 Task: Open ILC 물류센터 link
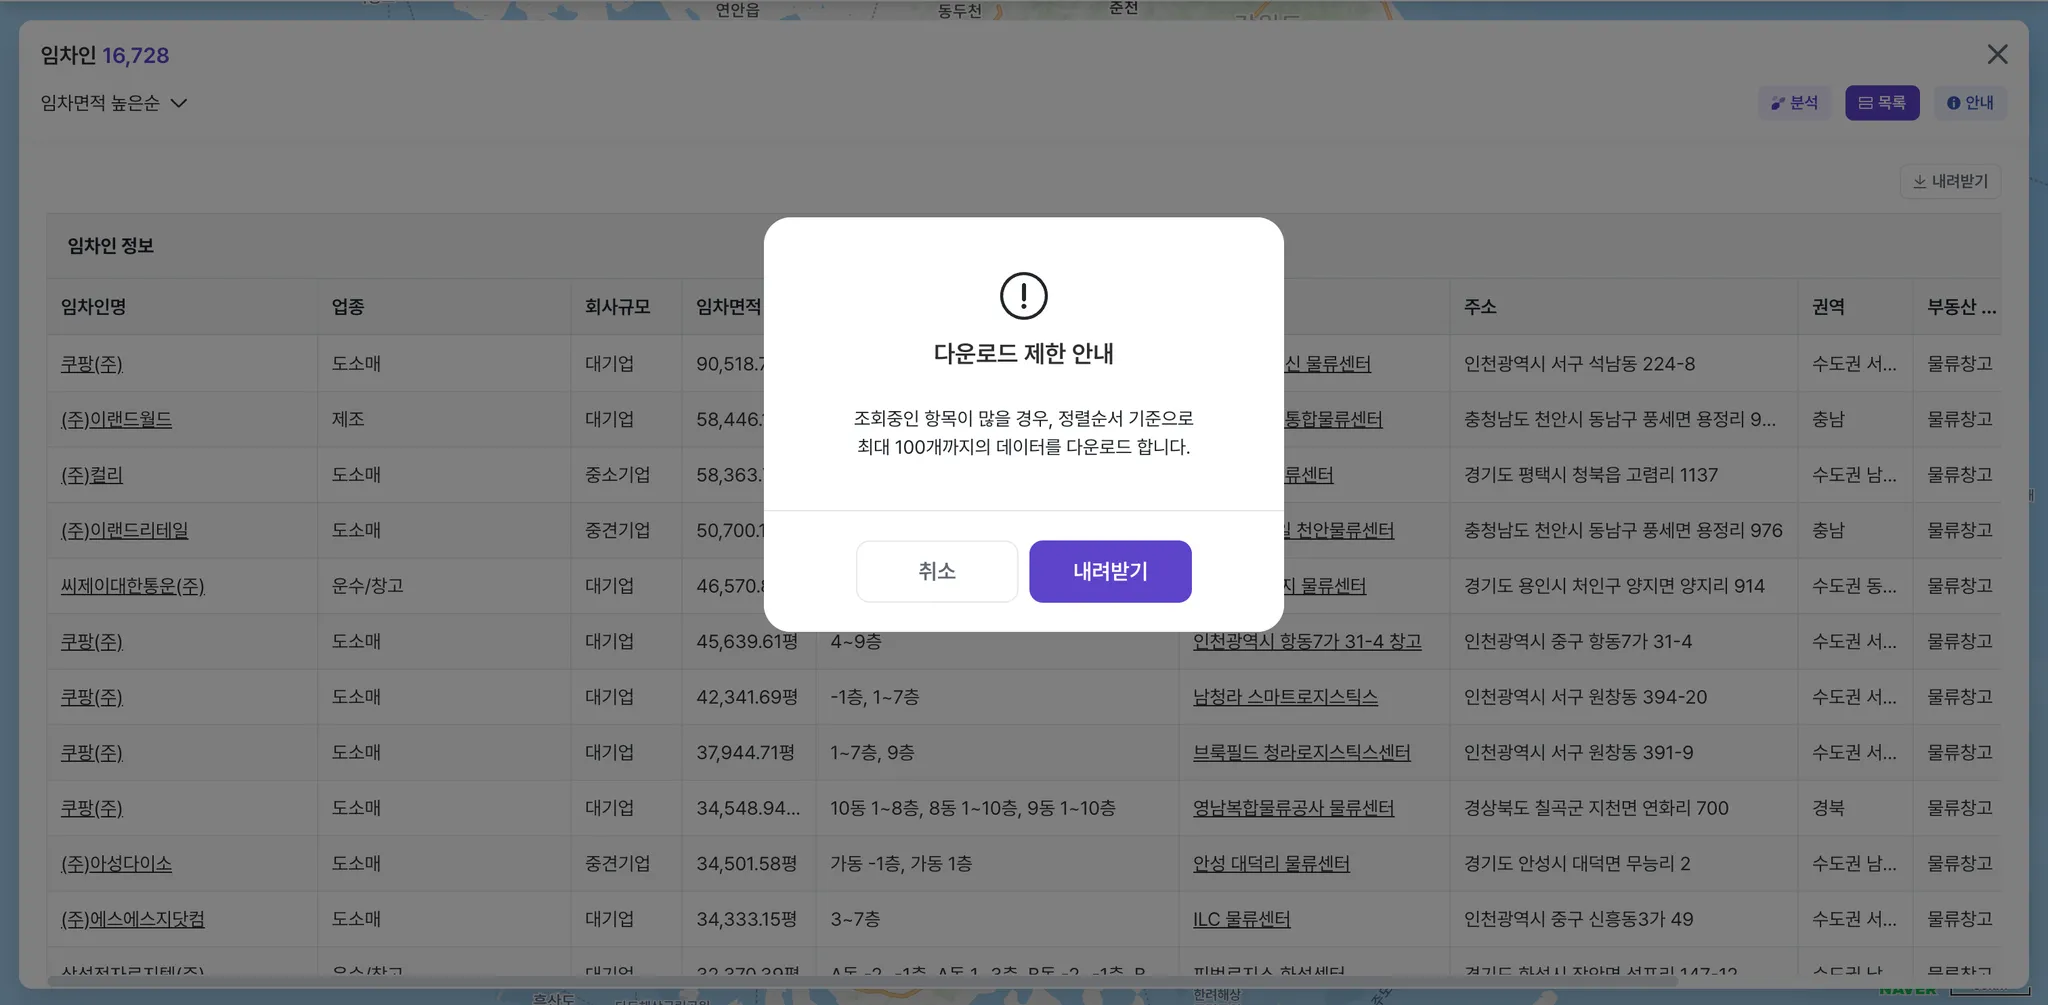point(1241,919)
